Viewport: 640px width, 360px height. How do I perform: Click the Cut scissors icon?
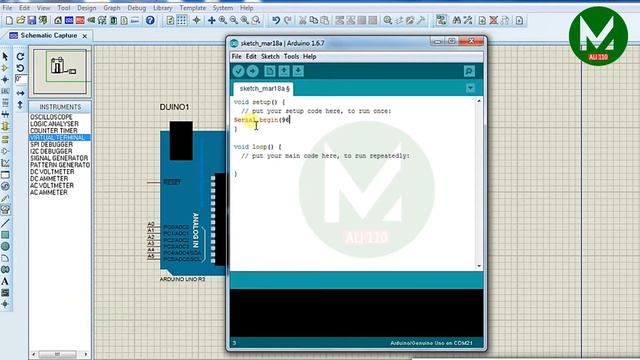click(302, 20)
